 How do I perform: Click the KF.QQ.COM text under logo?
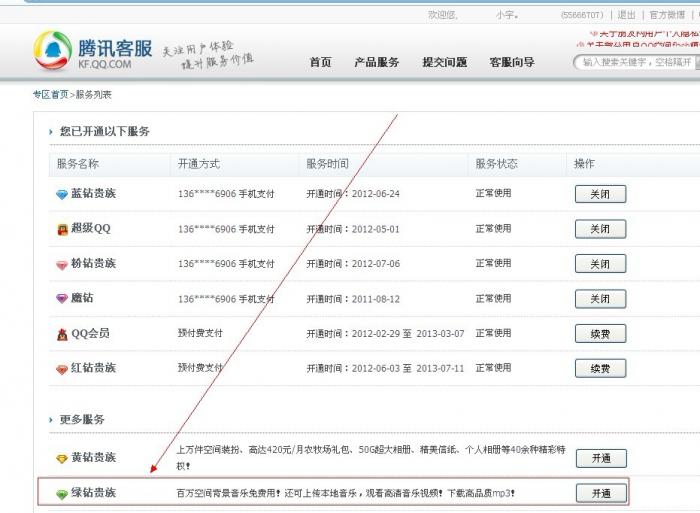pos(104,64)
